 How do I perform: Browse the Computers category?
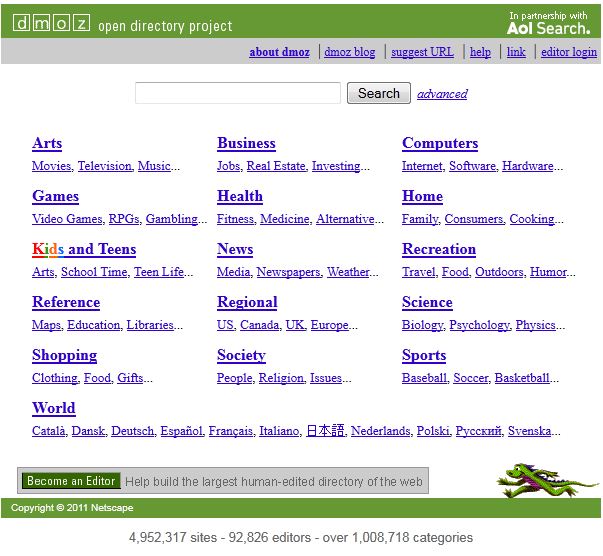(x=440, y=143)
